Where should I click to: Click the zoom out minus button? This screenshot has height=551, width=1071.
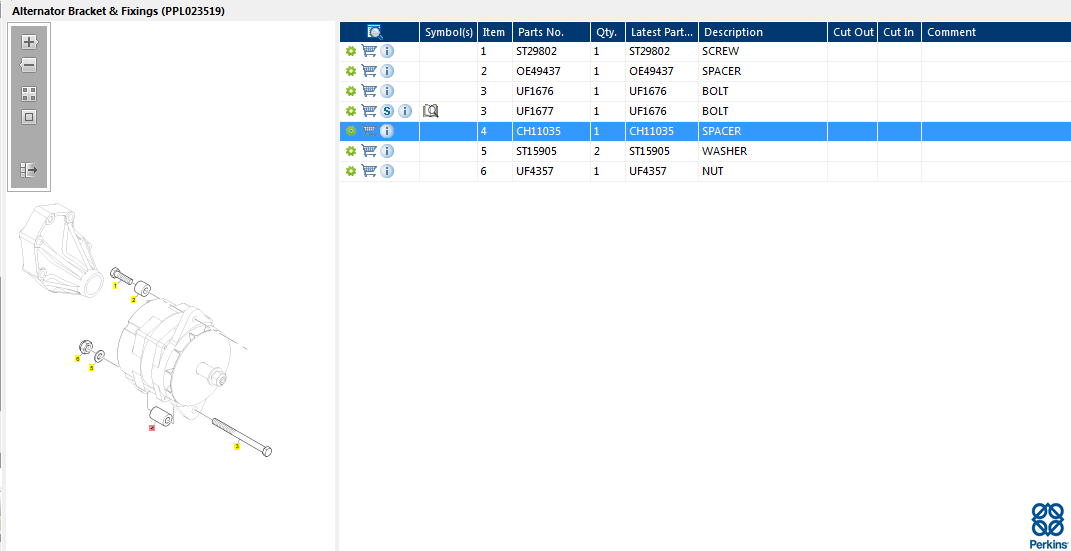(29, 65)
